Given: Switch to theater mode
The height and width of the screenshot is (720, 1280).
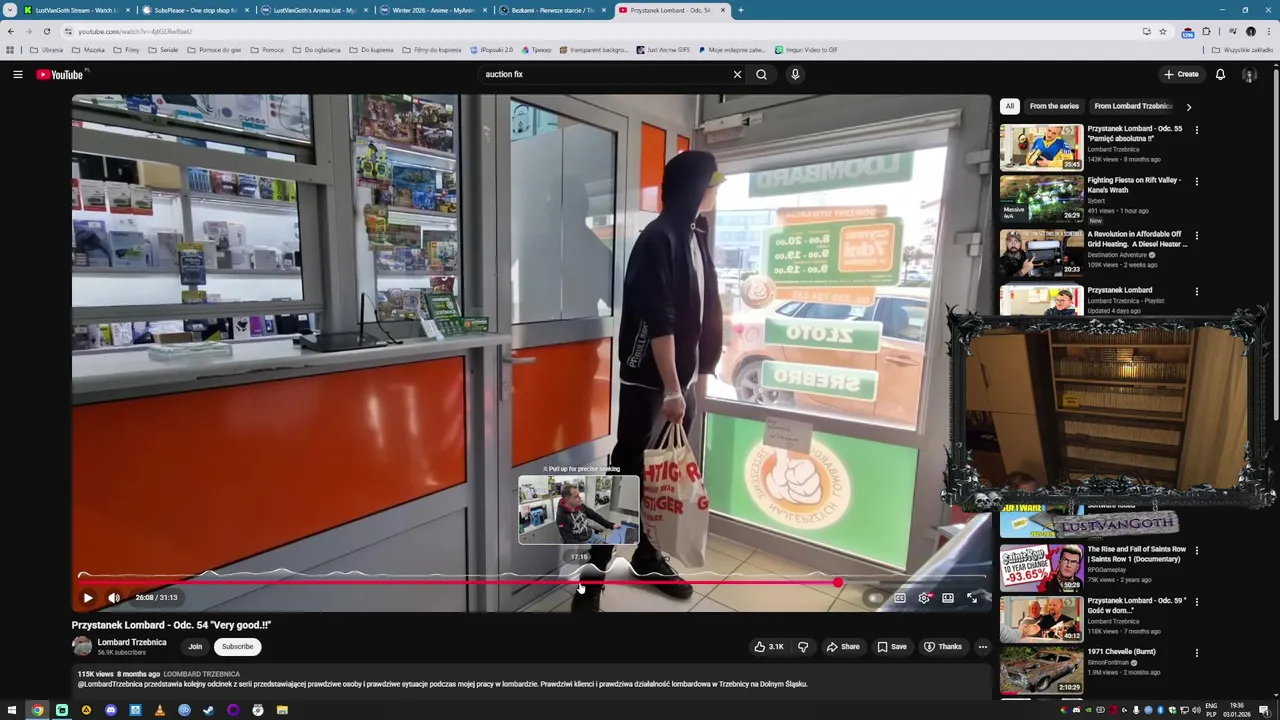Looking at the screenshot, I should (948, 598).
